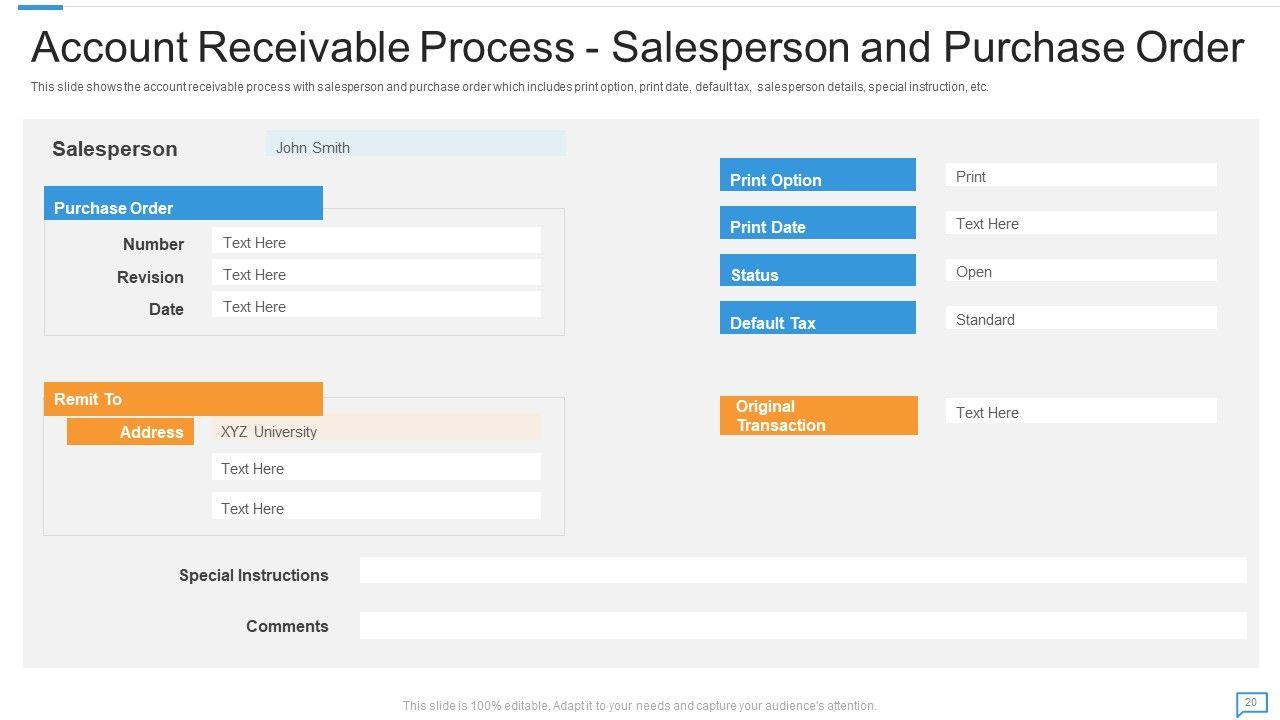The height and width of the screenshot is (720, 1280).
Task: Click the last address line field
Action: [376, 506]
